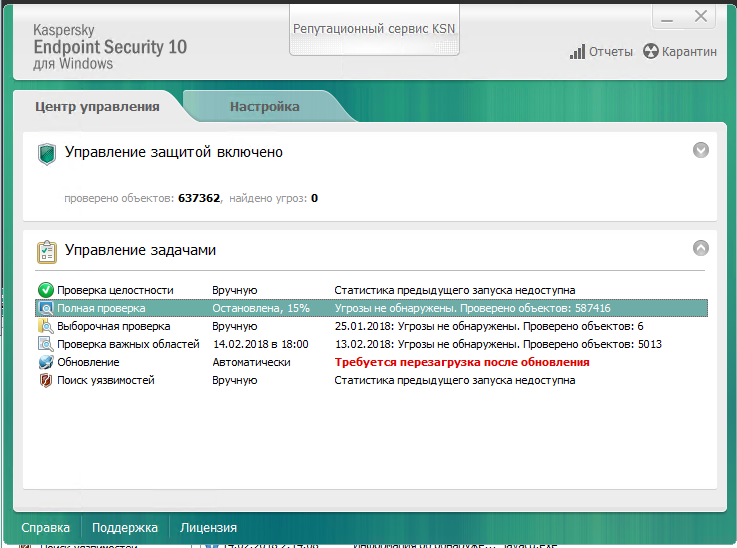
Task: Open the Поддержка support link
Action: point(125,528)
